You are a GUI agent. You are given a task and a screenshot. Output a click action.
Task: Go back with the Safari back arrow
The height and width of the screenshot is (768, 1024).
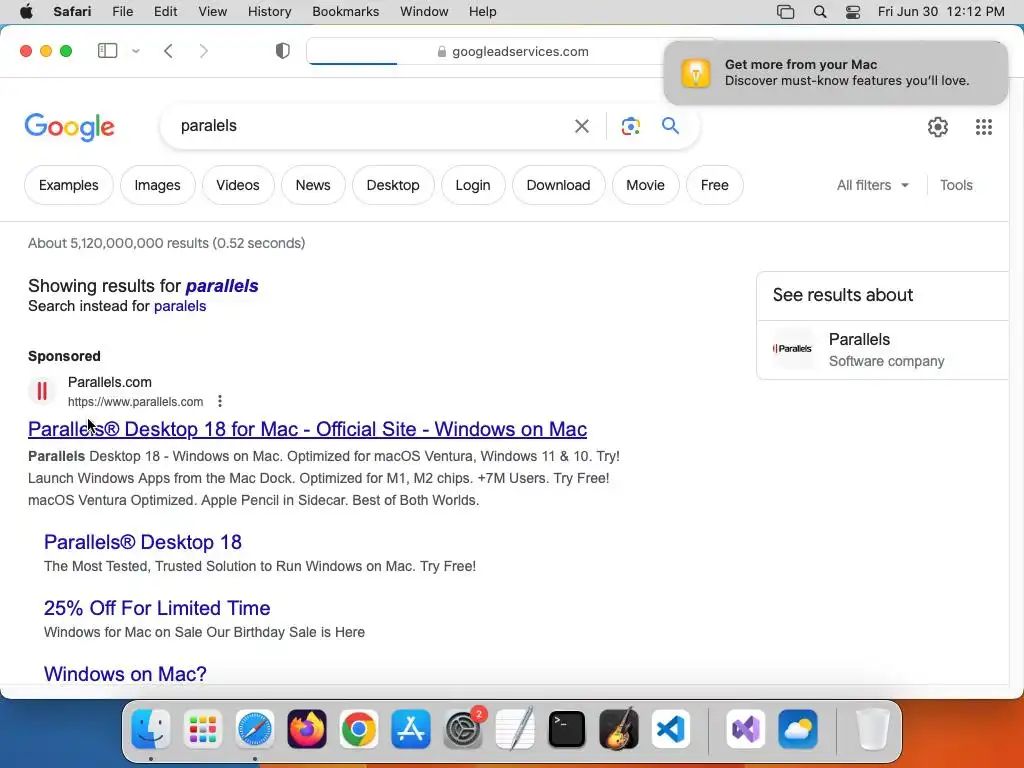click(168, 51)
